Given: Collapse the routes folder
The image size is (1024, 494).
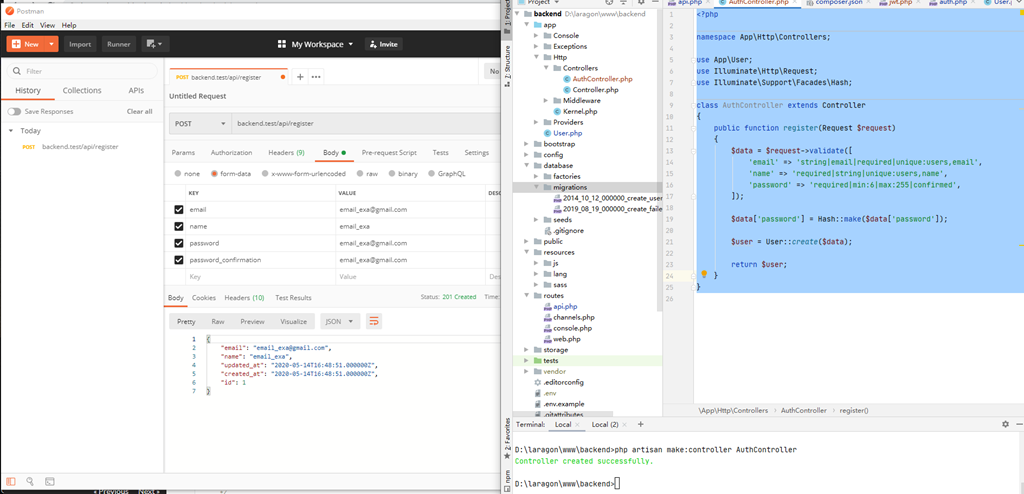Looking at the screenshot, I should point(527,295).
